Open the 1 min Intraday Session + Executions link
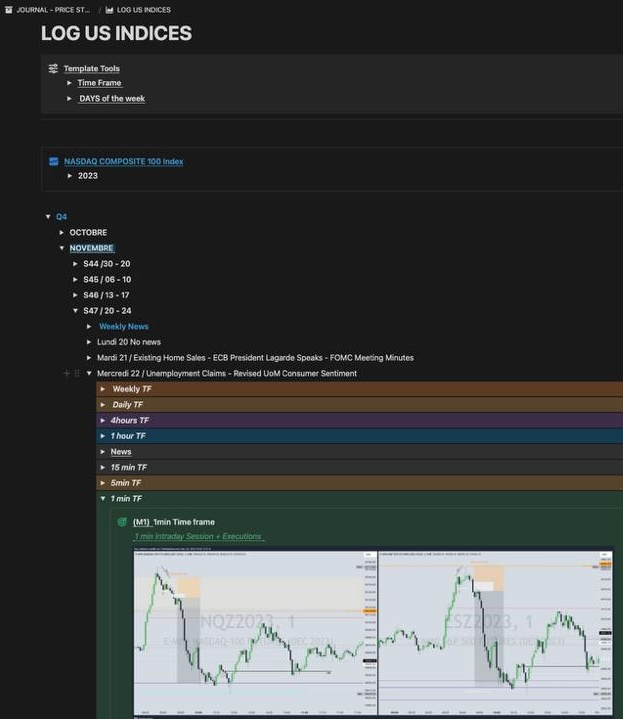Screen dimensions: 623x719 198,537
